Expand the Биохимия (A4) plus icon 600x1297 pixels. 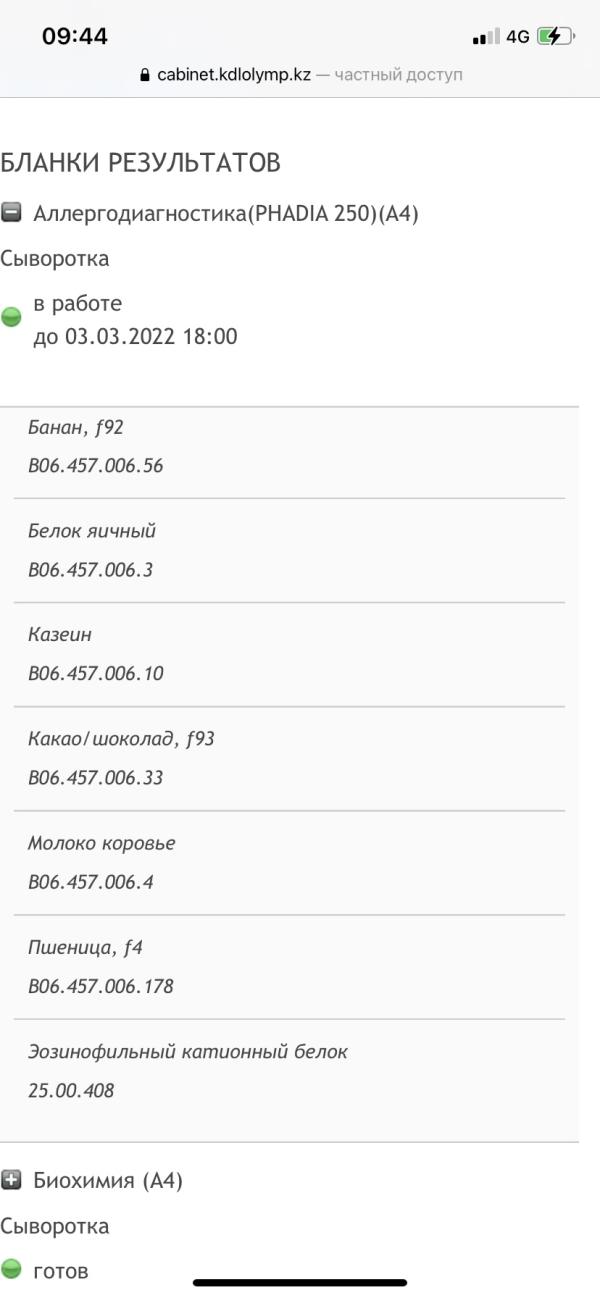pos(11,1181)
